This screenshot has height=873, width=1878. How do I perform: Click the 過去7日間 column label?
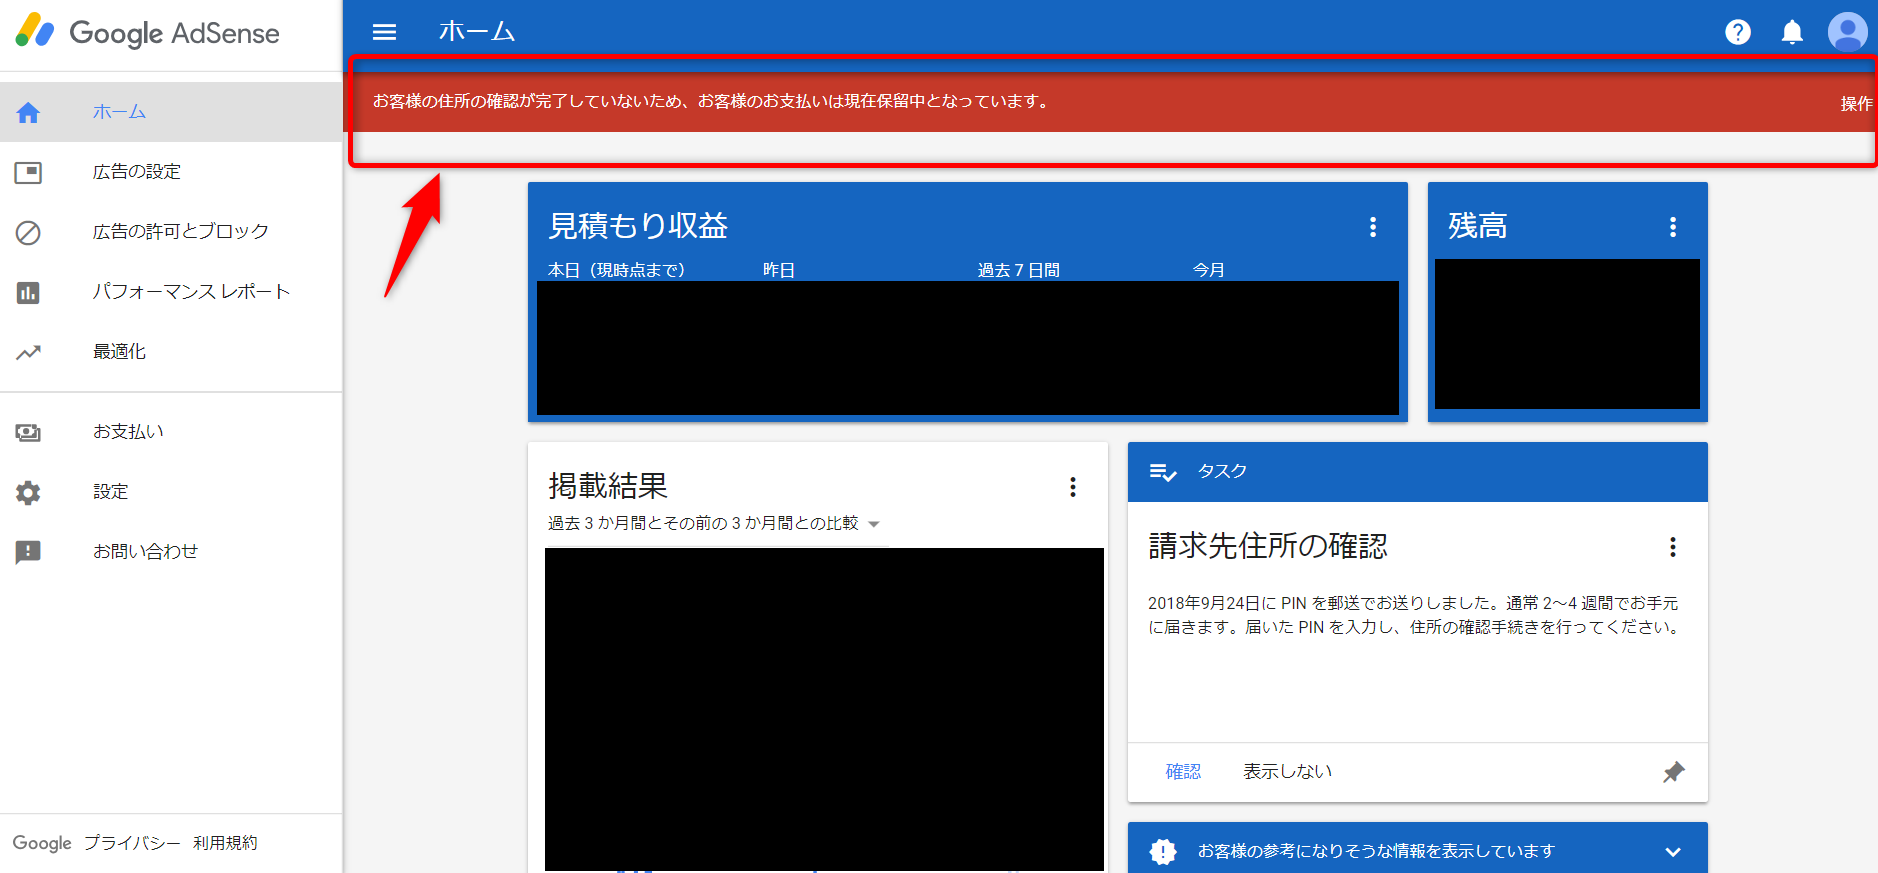click(1018, 270)
